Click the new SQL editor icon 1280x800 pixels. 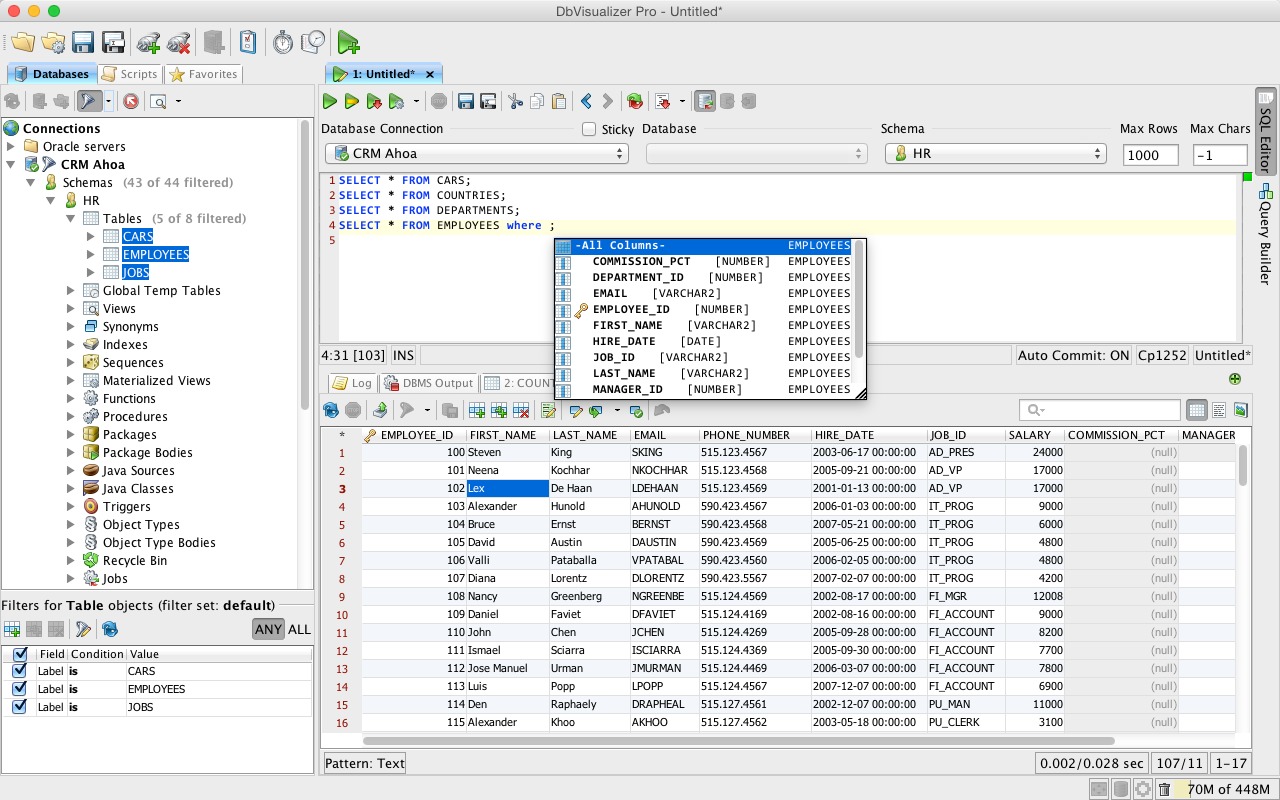pyautogui.click(x=348, y=42)
